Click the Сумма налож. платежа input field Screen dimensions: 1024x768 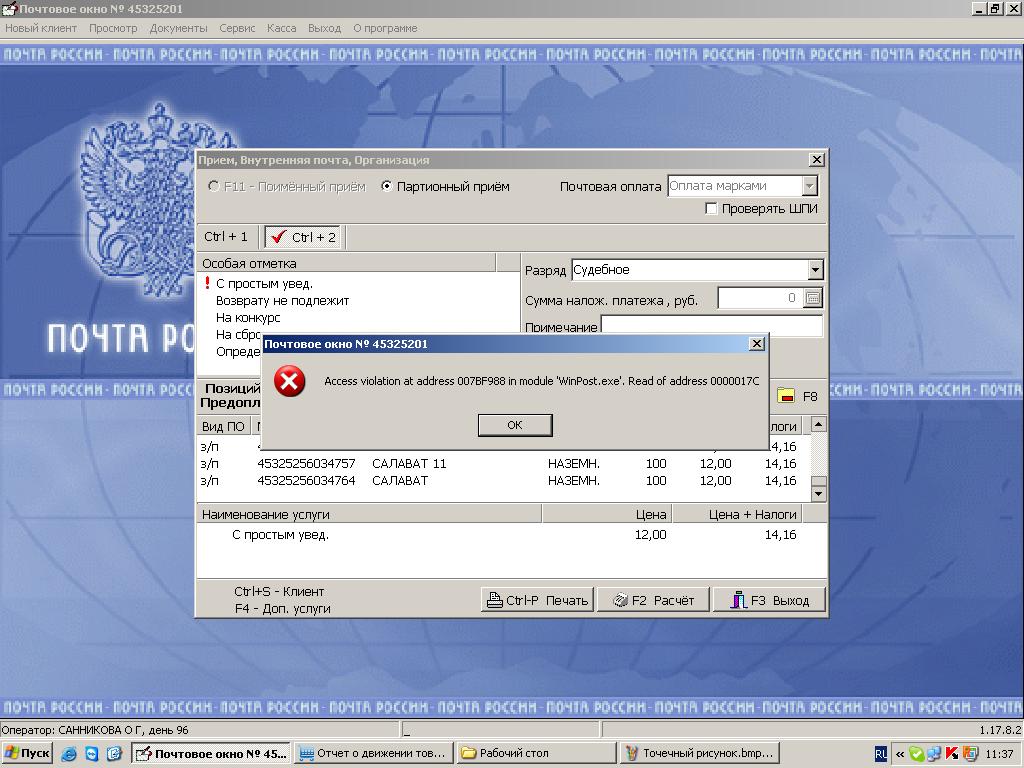pyautogui.click(x=760, y=298)
